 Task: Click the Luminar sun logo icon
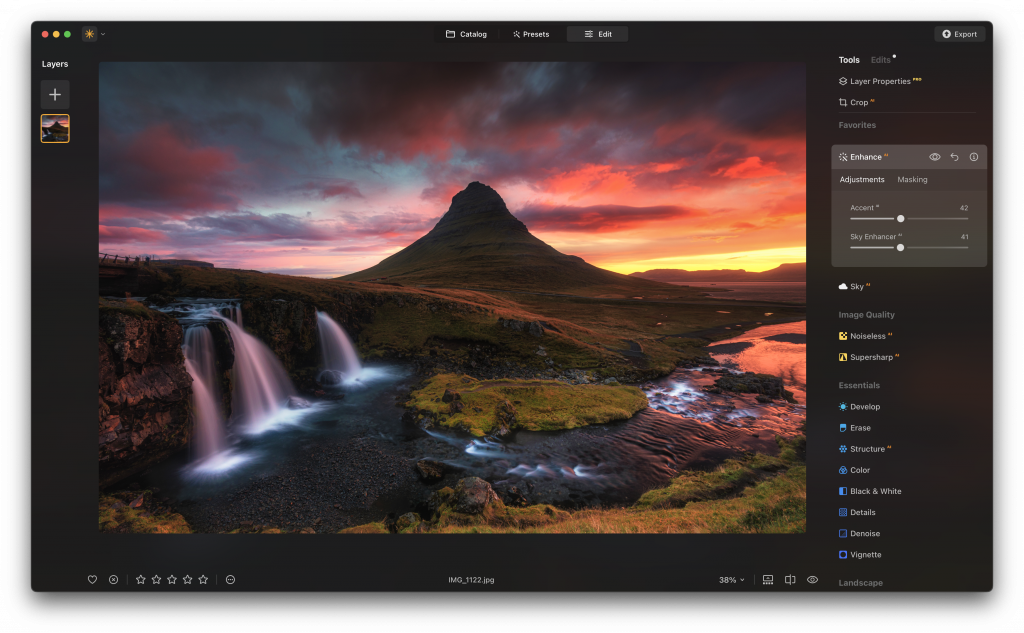[89, 34]
